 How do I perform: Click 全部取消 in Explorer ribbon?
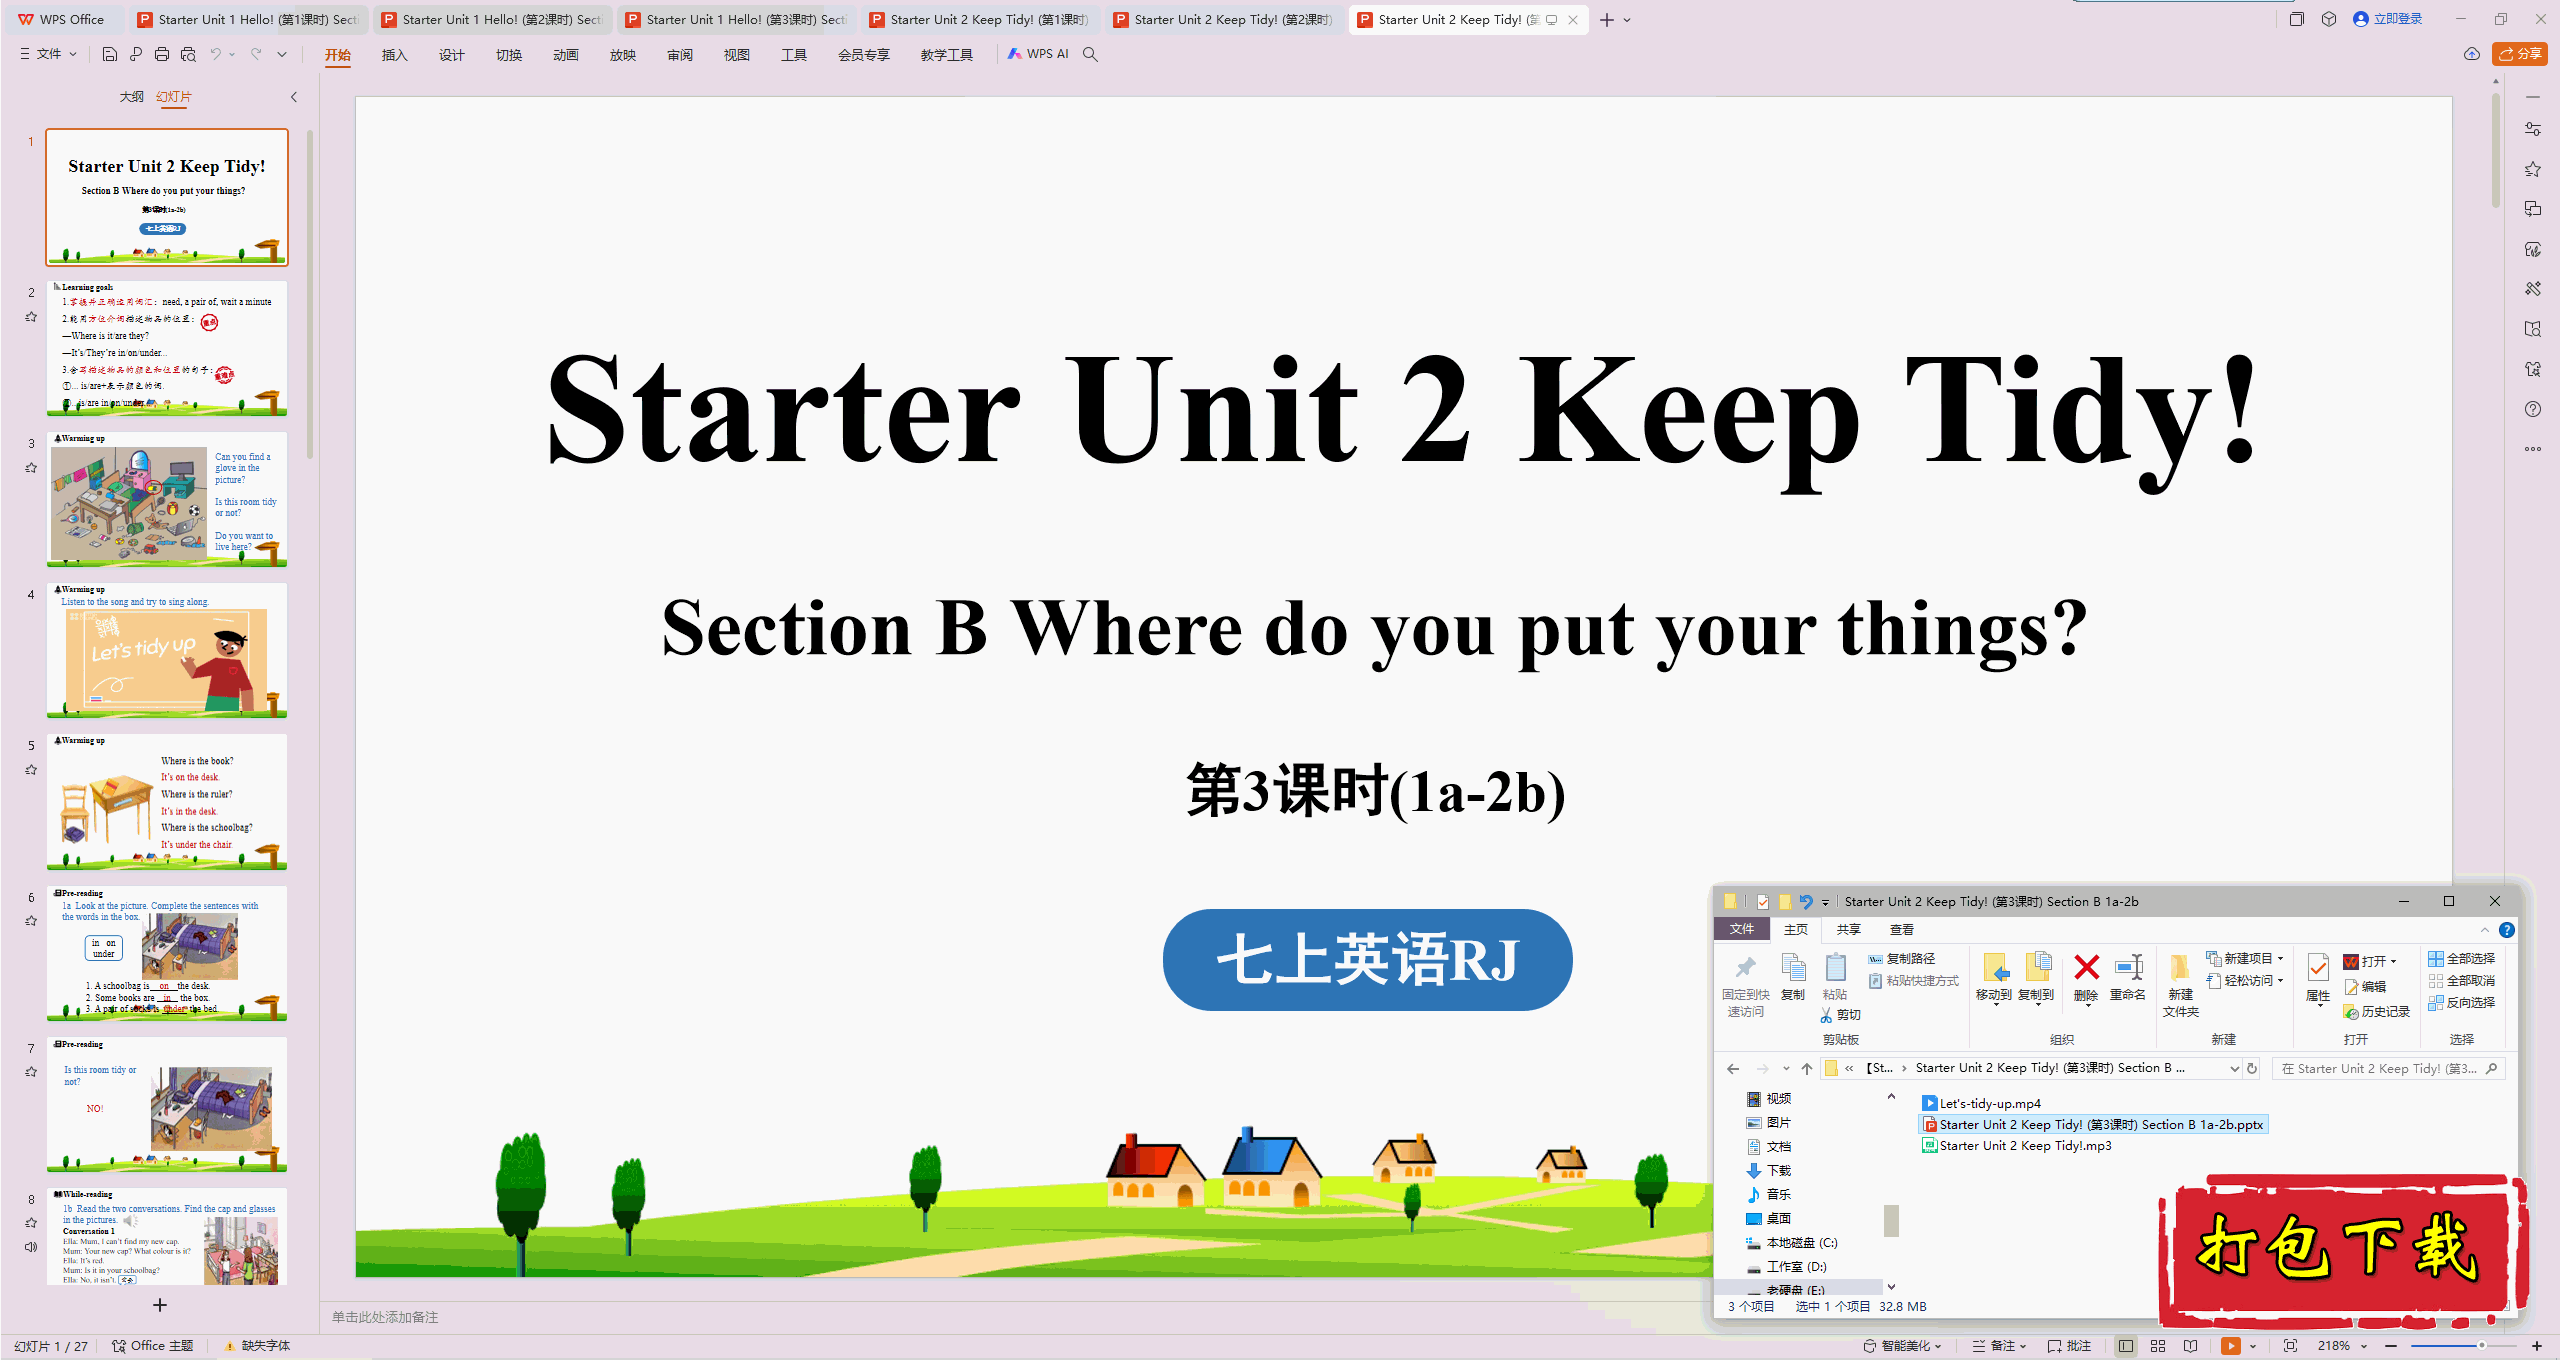(2462, 980)
